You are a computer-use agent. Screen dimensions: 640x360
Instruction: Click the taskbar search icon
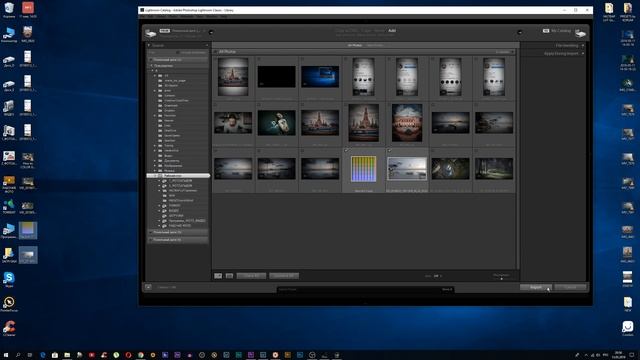[18, 355]
